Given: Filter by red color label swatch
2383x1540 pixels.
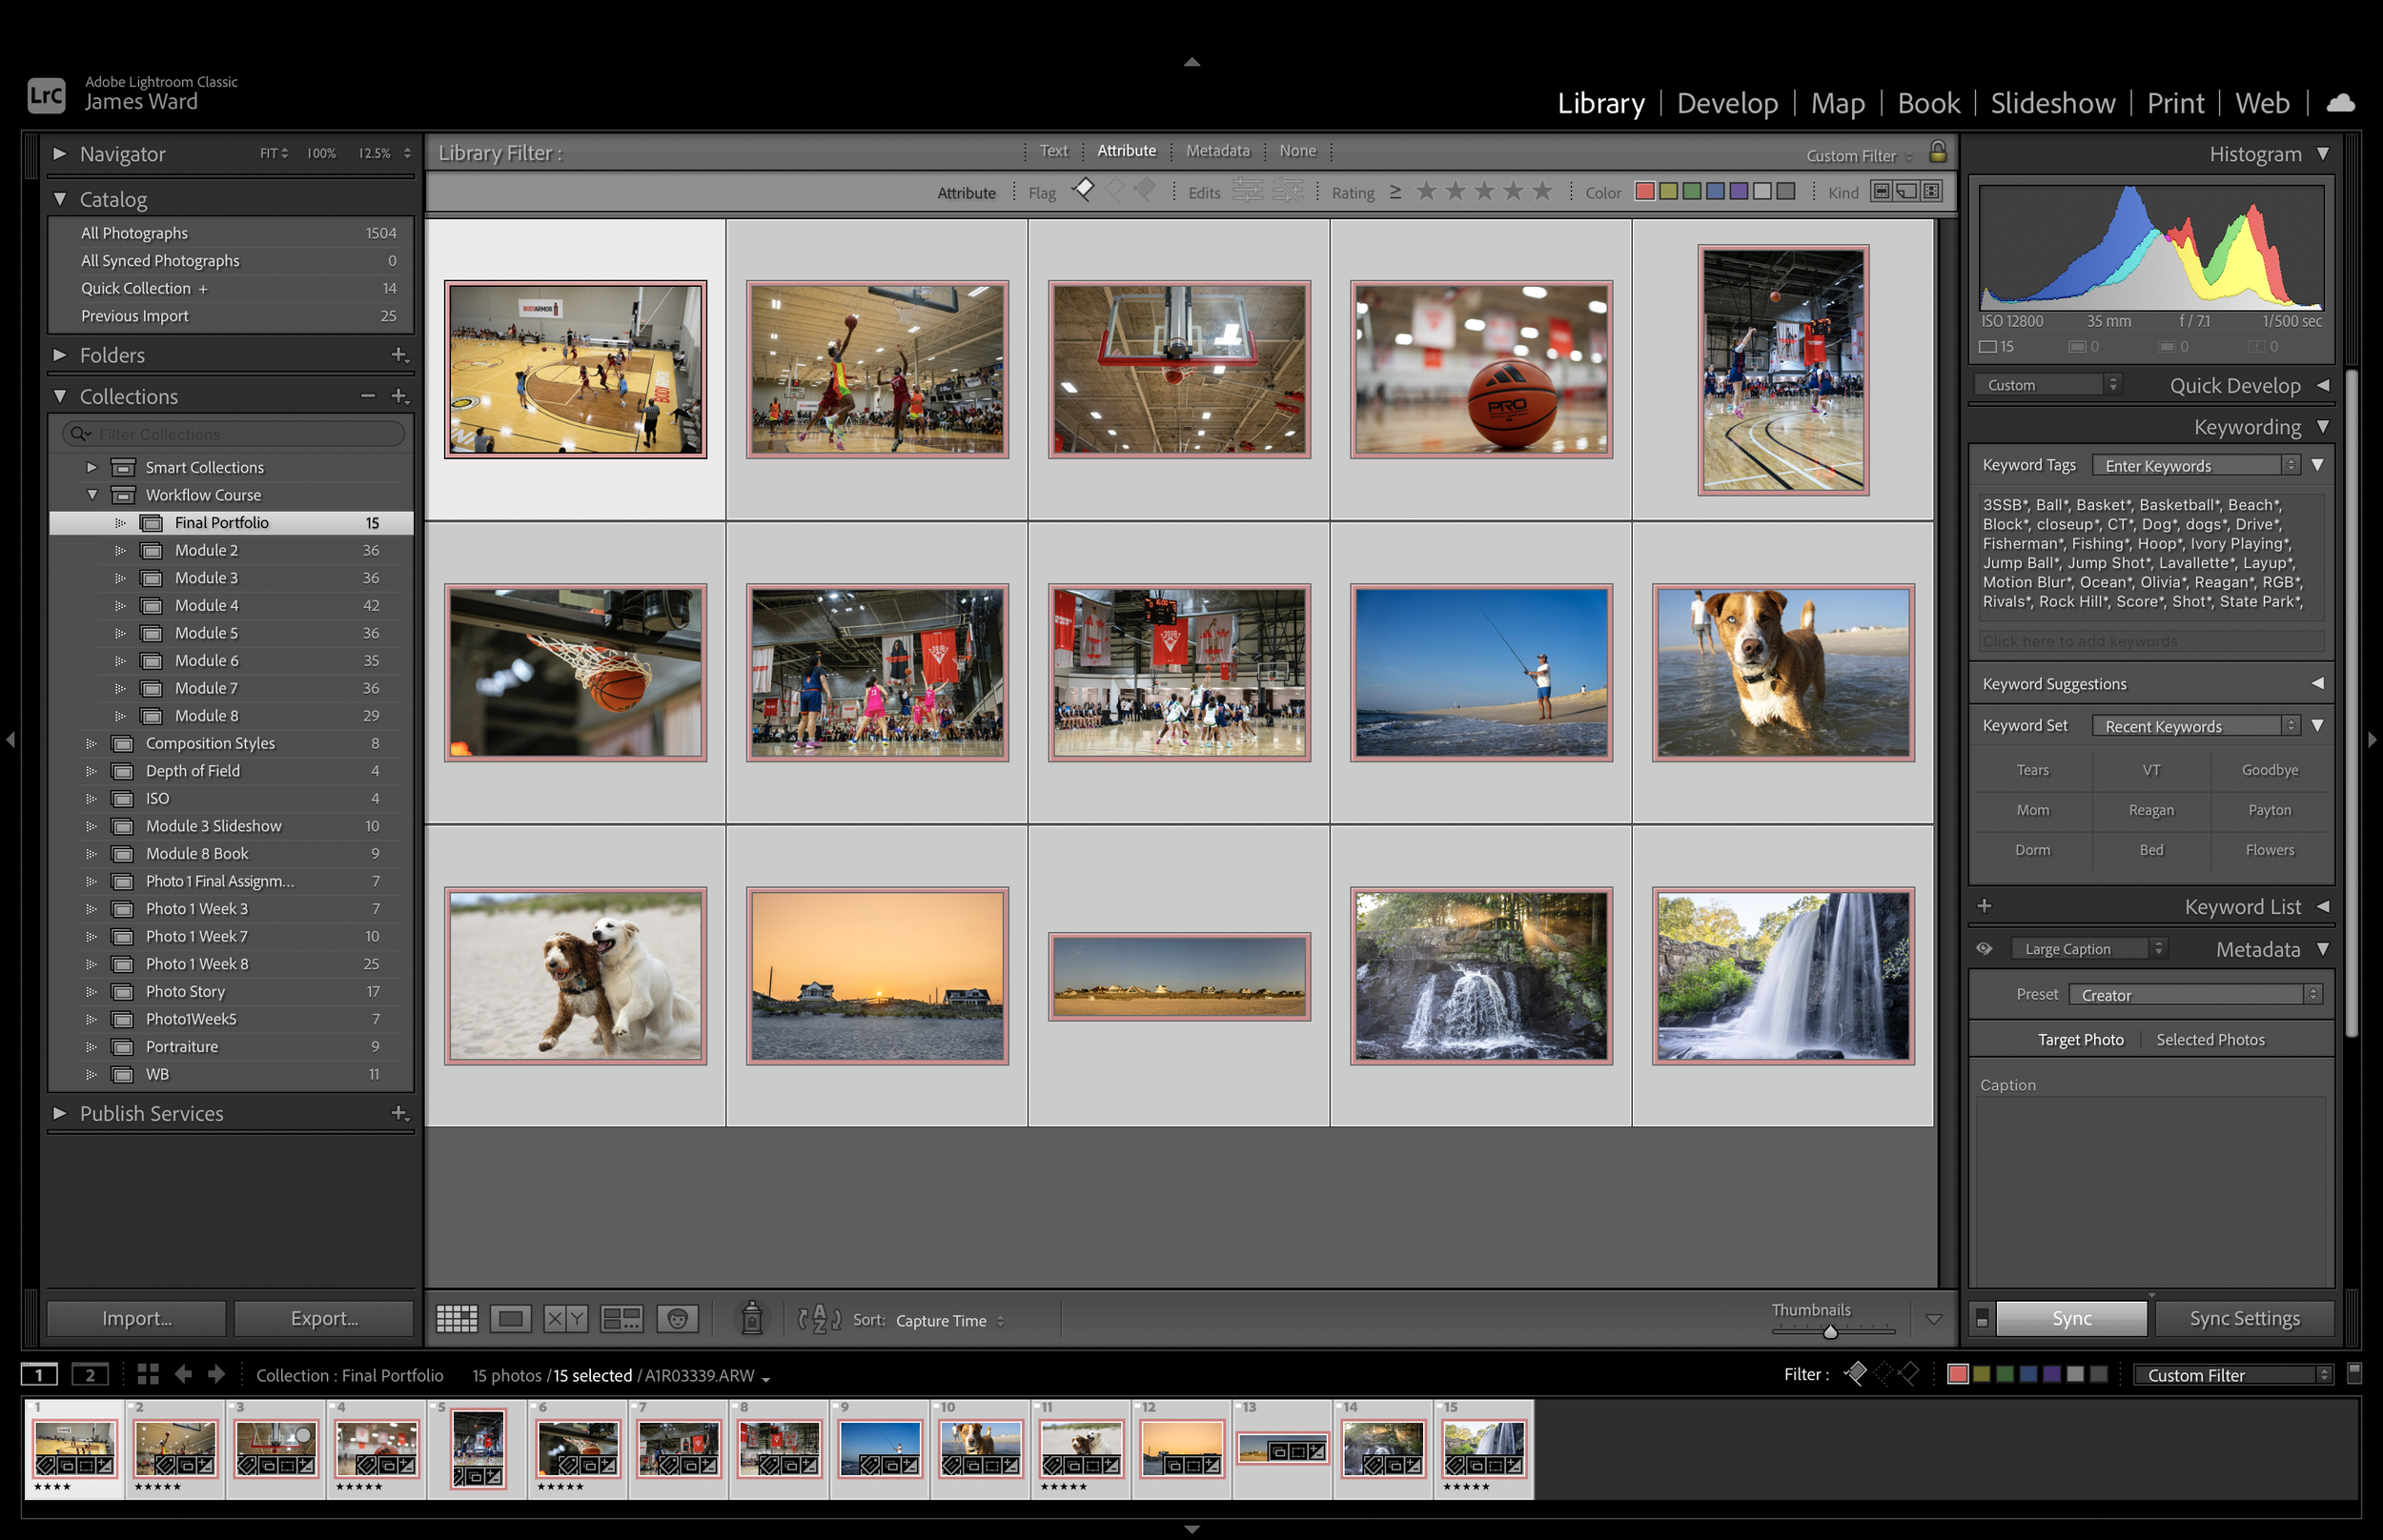Looking at the screenshot, I should tap(1644, 191).
